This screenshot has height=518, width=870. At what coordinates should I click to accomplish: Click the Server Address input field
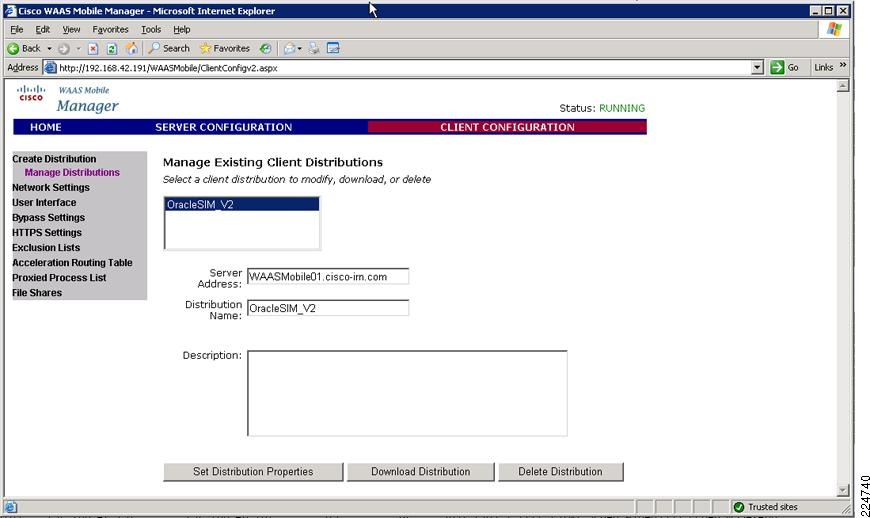point(328,276)
